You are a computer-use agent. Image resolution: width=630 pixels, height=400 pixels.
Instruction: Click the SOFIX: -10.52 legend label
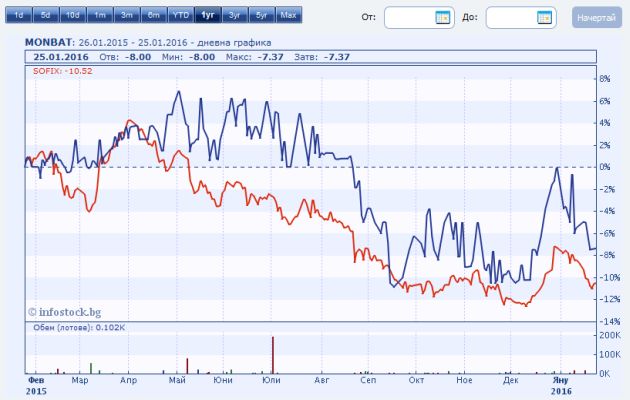point(63,71)
